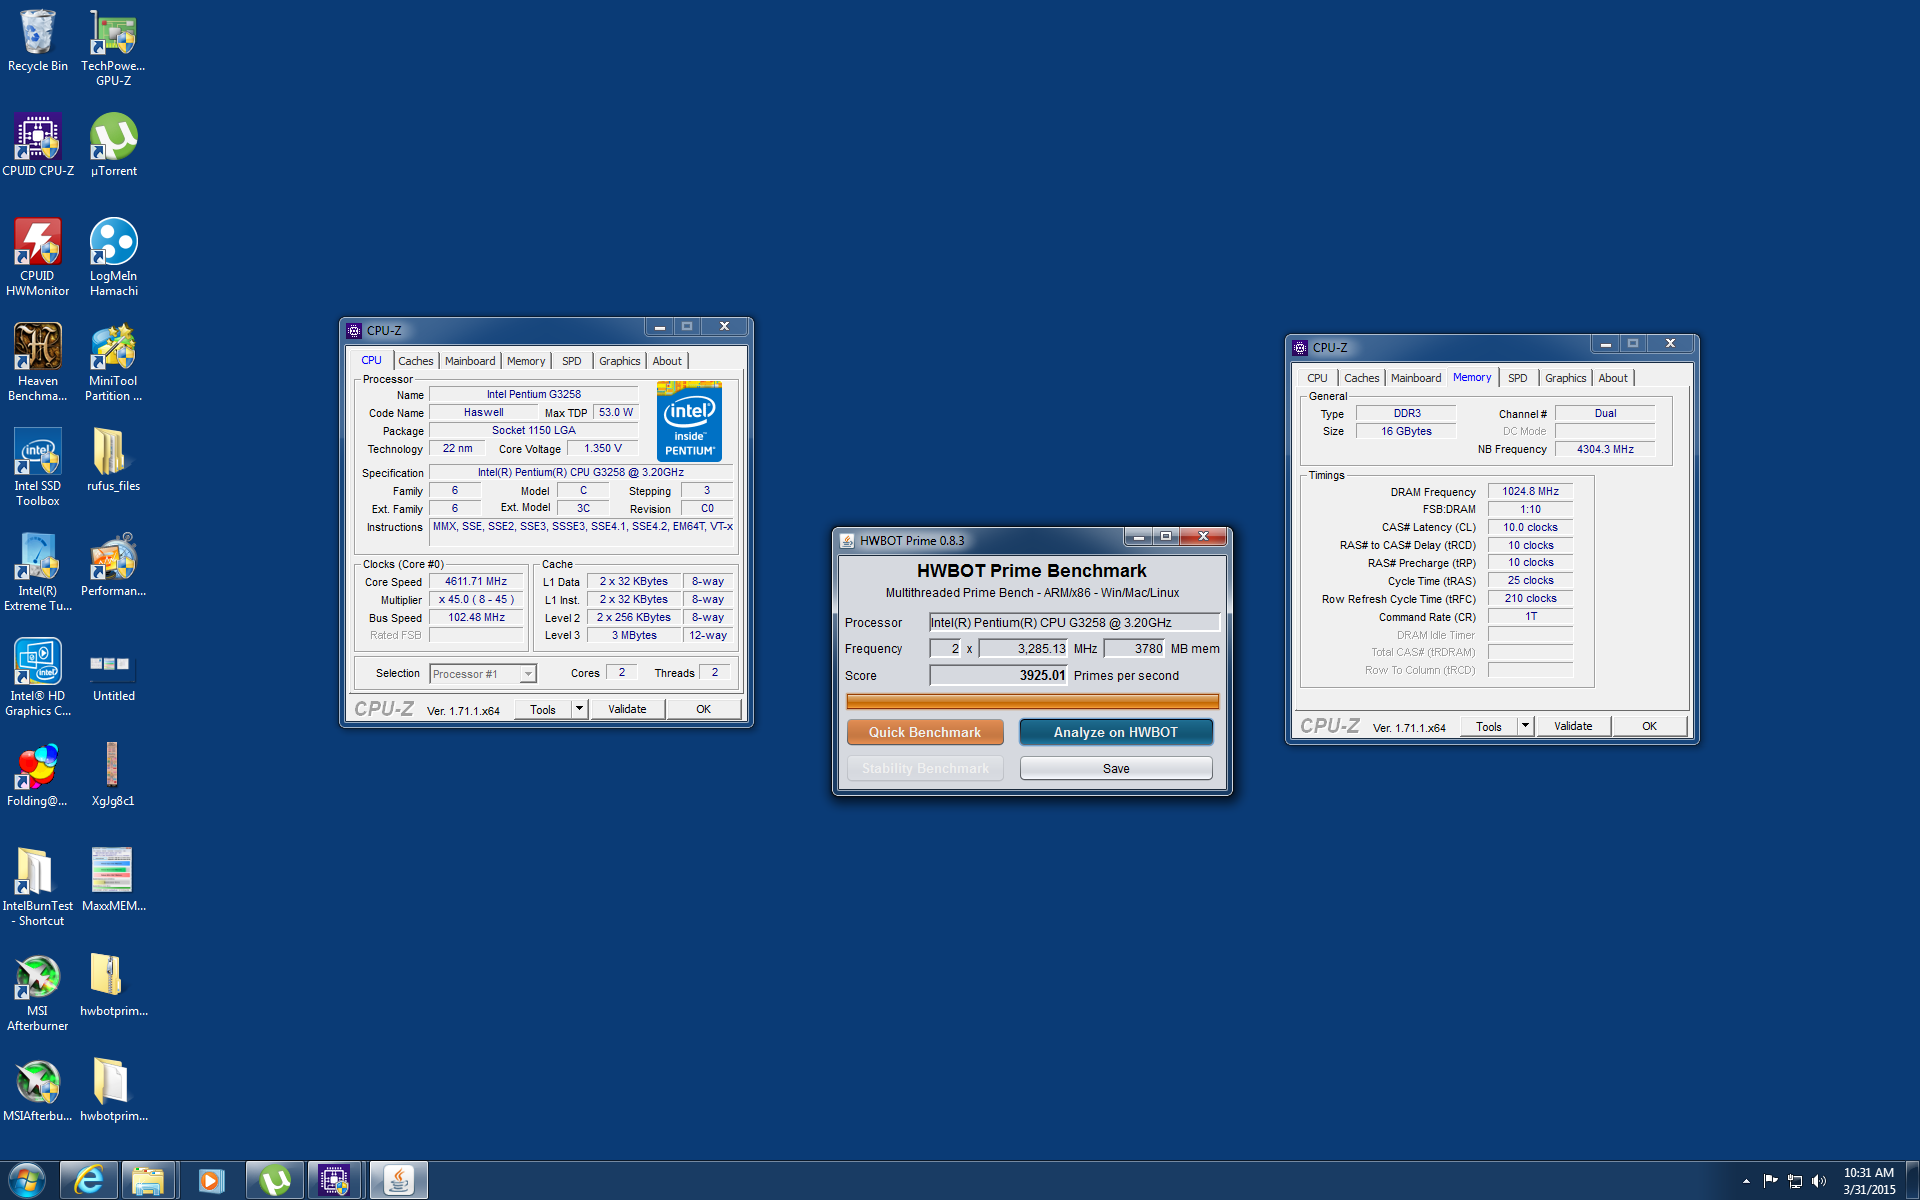Click OK in left CPU-Z window
This screenshot has height=1200, width=1920.
pyautogui.click(x=704, y=709)
